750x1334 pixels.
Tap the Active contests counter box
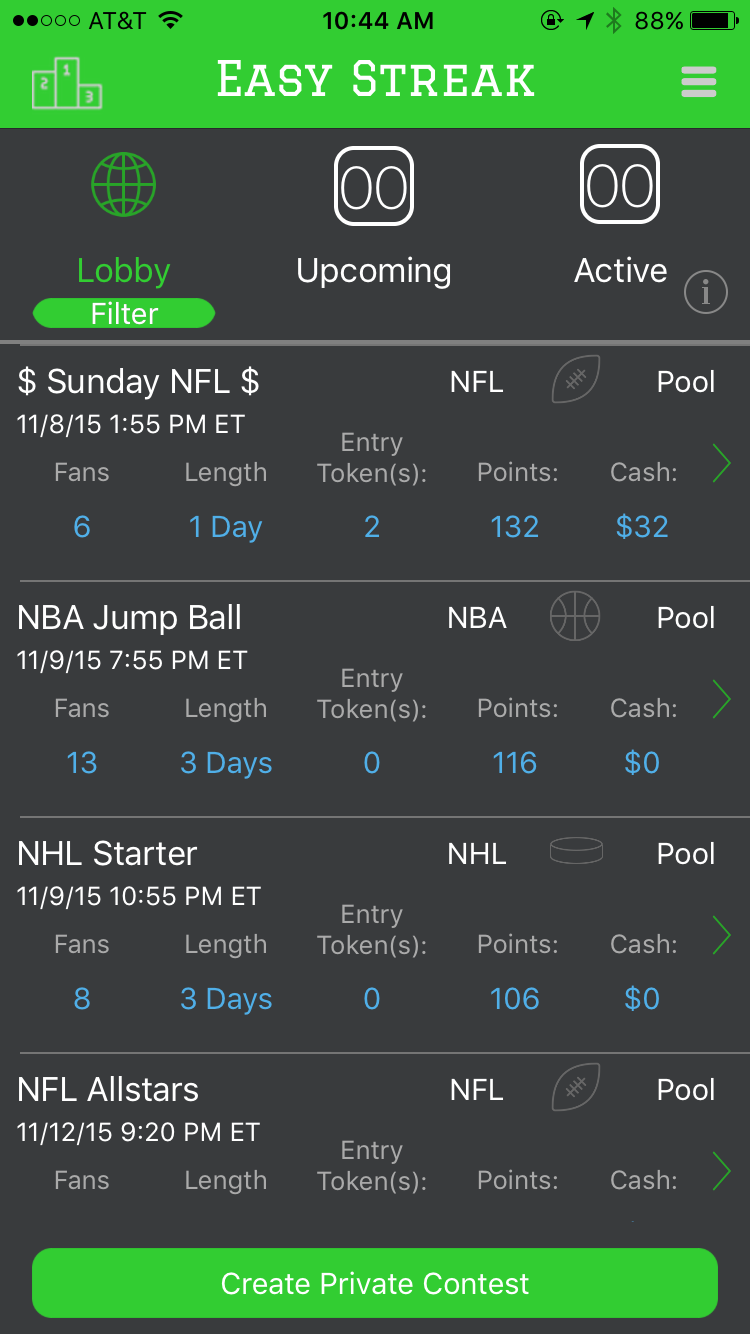coord(620,186)
